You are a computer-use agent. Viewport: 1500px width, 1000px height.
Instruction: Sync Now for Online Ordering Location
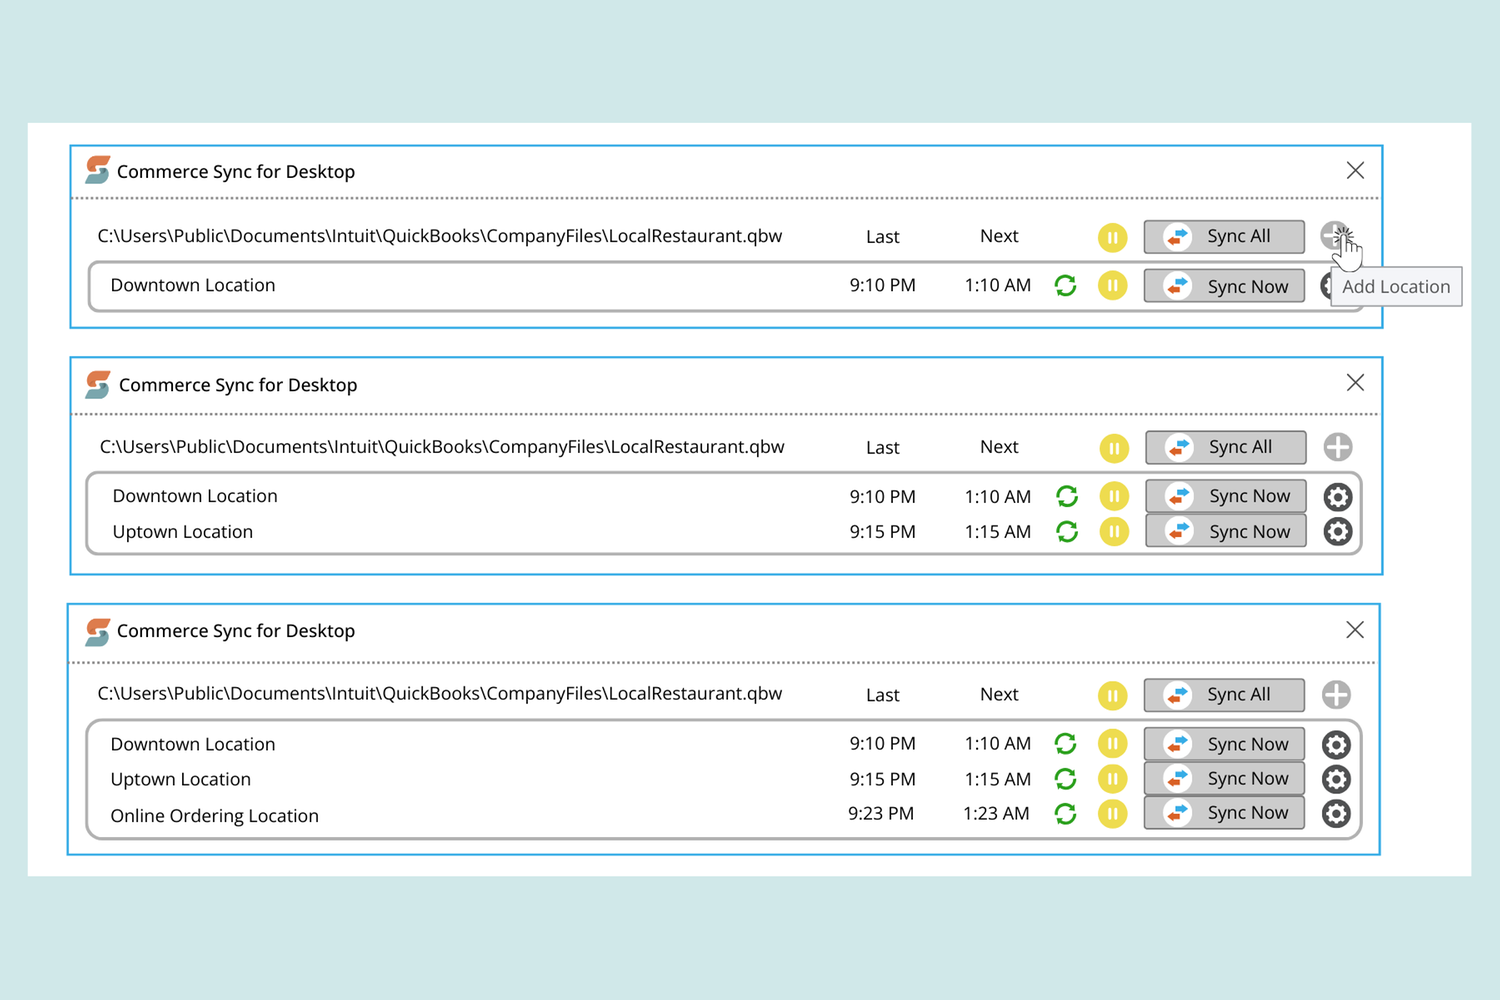click(1224, 813)
